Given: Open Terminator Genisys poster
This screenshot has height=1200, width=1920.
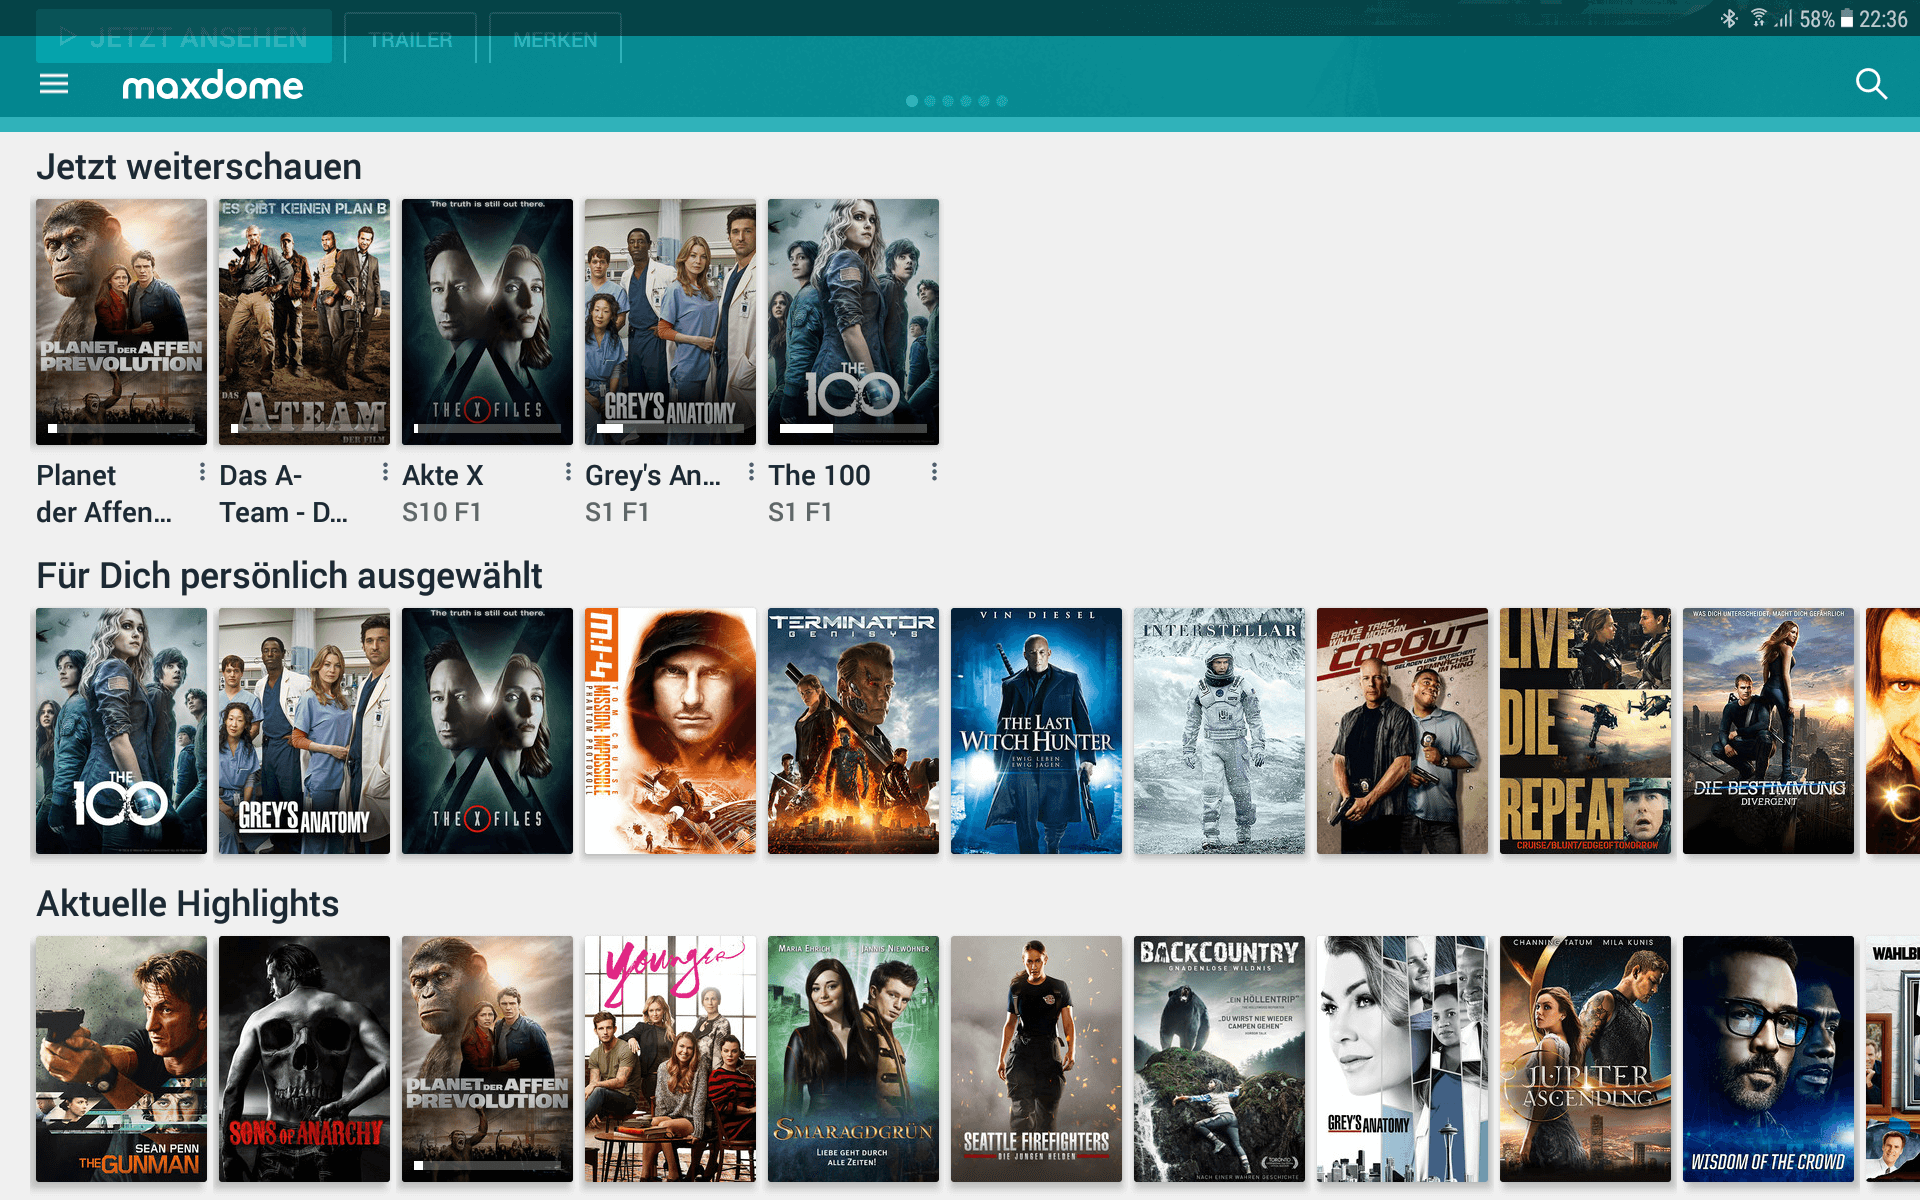Looking at the screenshot, I should pos(853,731).
